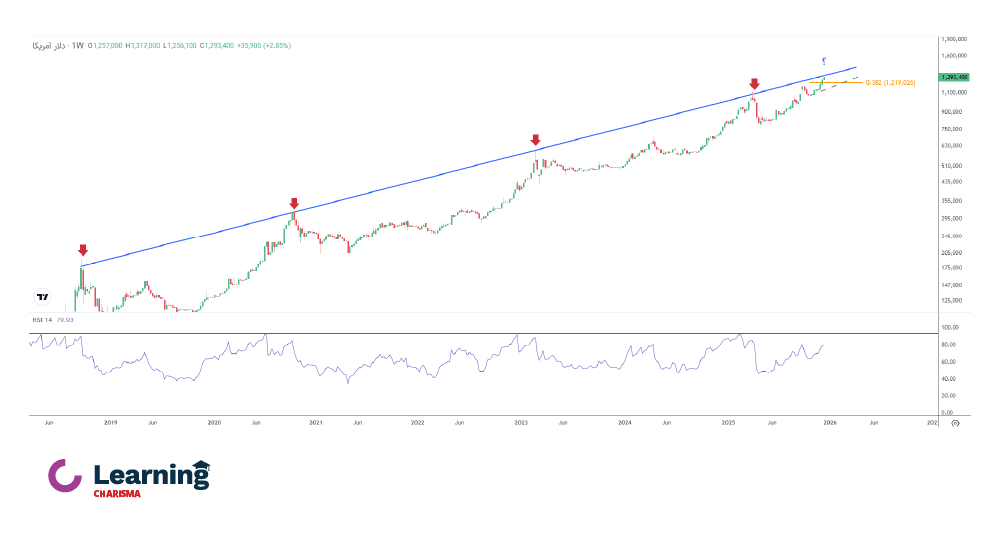
Task: Open chart settings gear at bottom right
Action: [955, 423]
